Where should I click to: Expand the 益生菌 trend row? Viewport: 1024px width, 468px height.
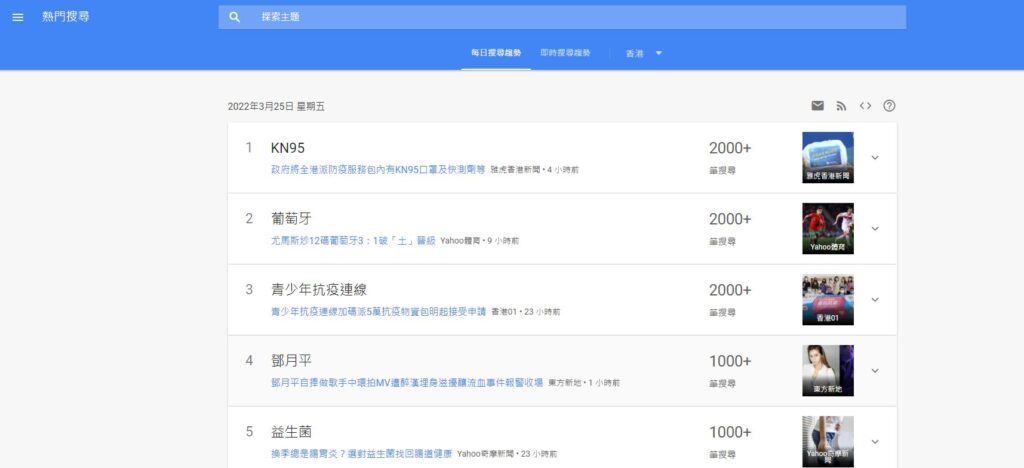[875, 442]
